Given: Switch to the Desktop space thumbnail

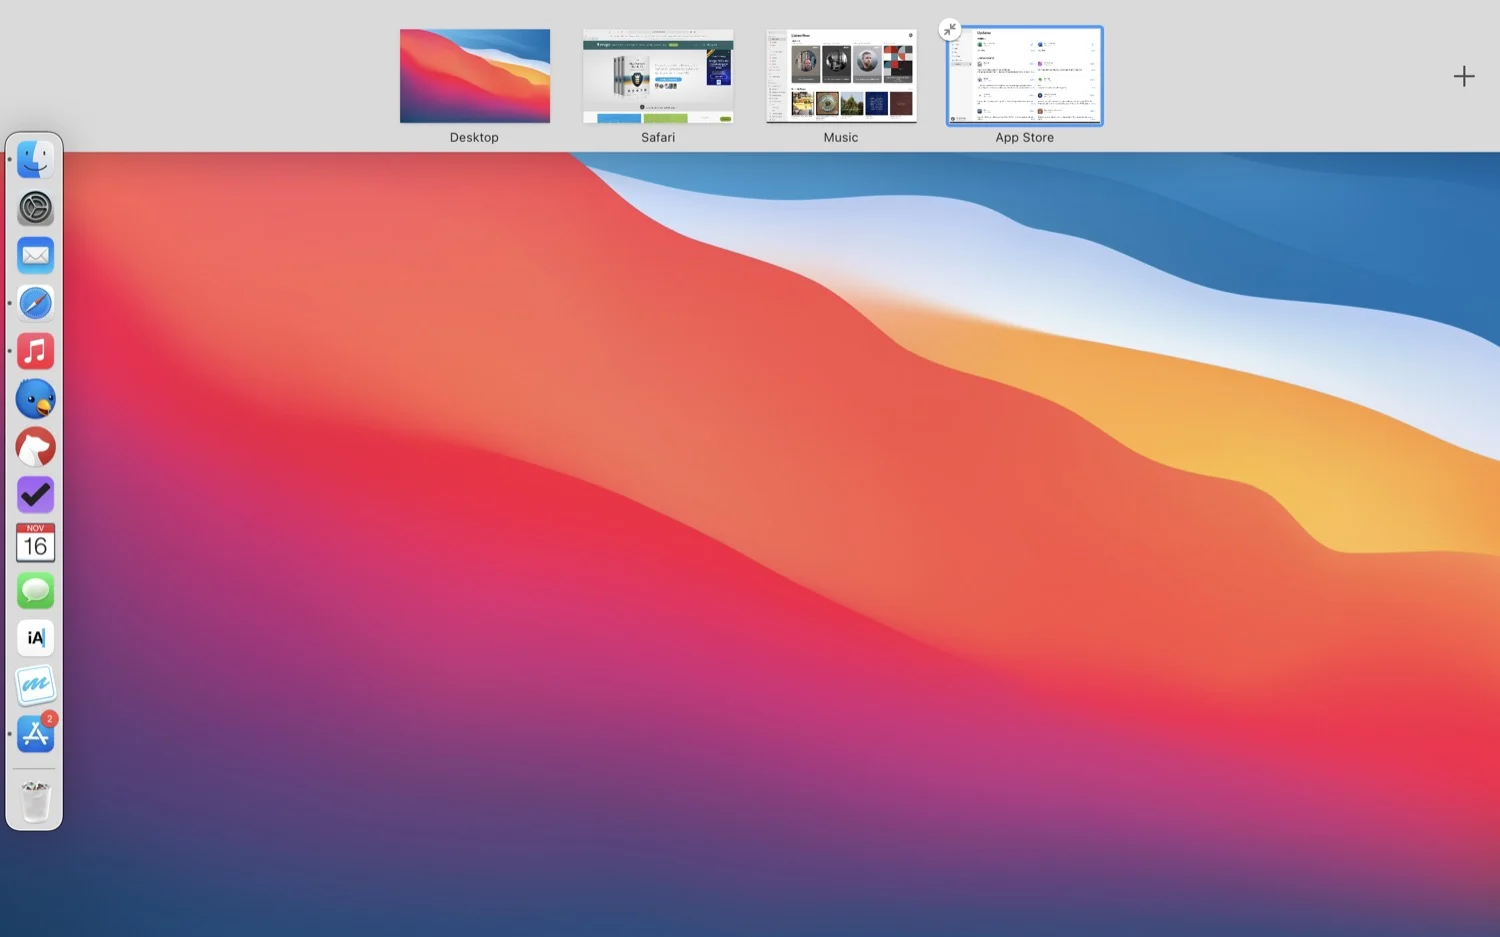Looking at the screenshot, I should 474,76.
